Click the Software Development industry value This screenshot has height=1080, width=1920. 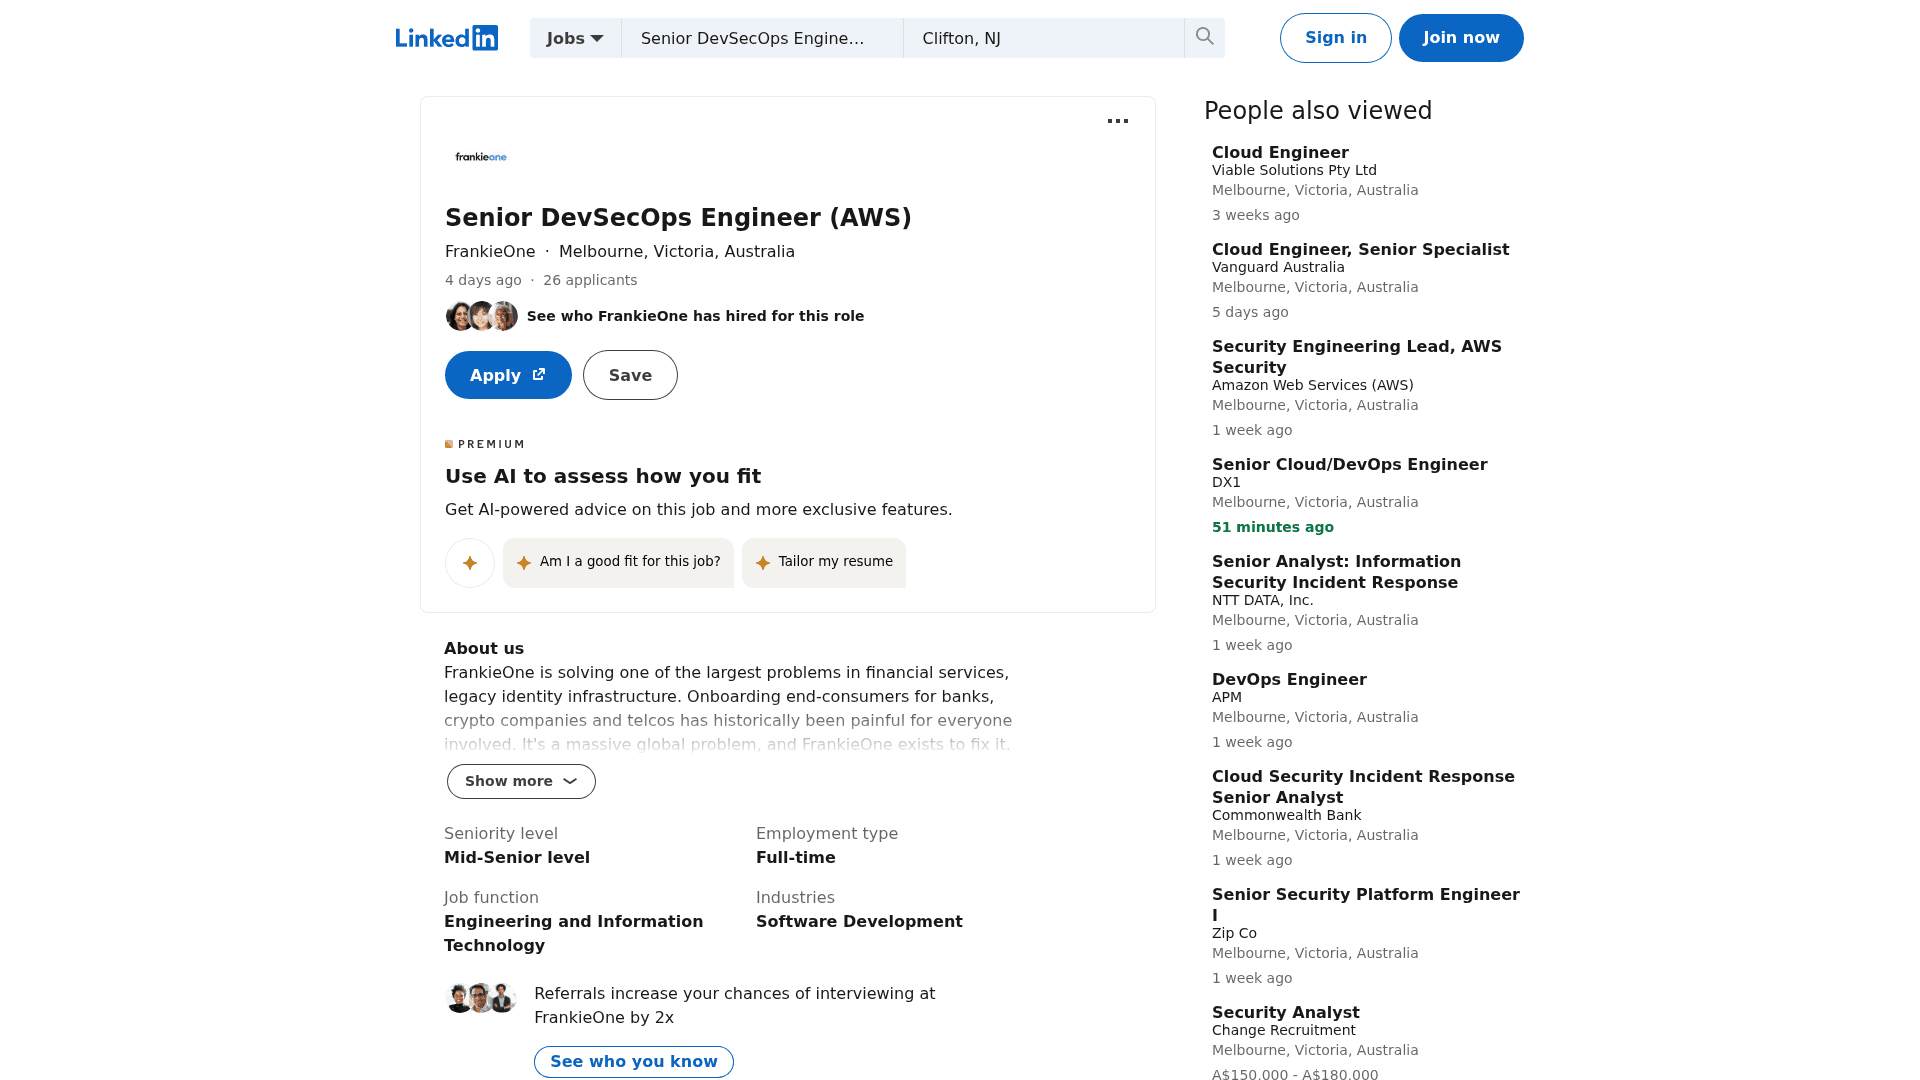pyautogui.click(x=859, y=922)
